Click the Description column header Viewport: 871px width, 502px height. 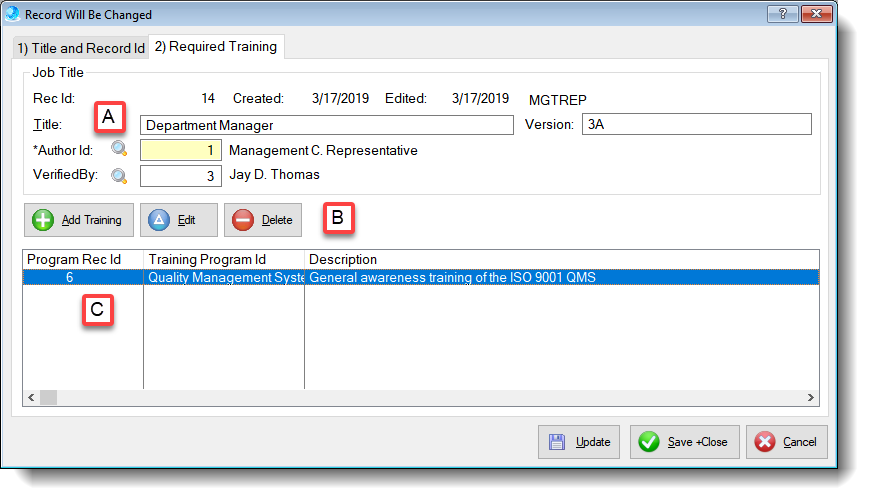click(x=562, y=259)
